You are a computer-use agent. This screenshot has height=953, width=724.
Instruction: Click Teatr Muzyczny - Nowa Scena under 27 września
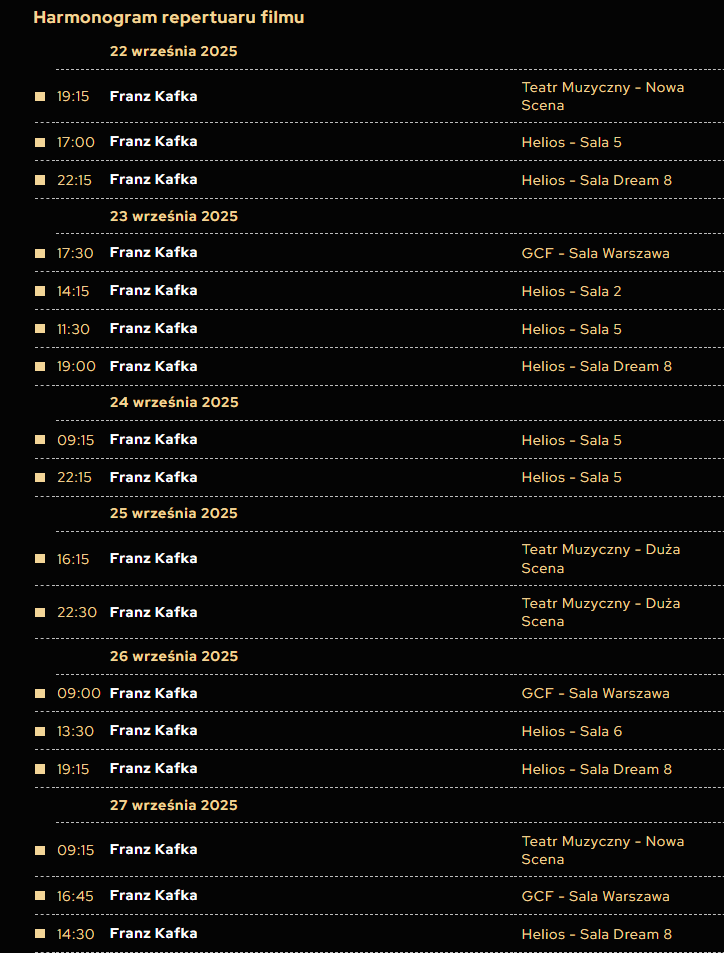click(x=602, y=850)
